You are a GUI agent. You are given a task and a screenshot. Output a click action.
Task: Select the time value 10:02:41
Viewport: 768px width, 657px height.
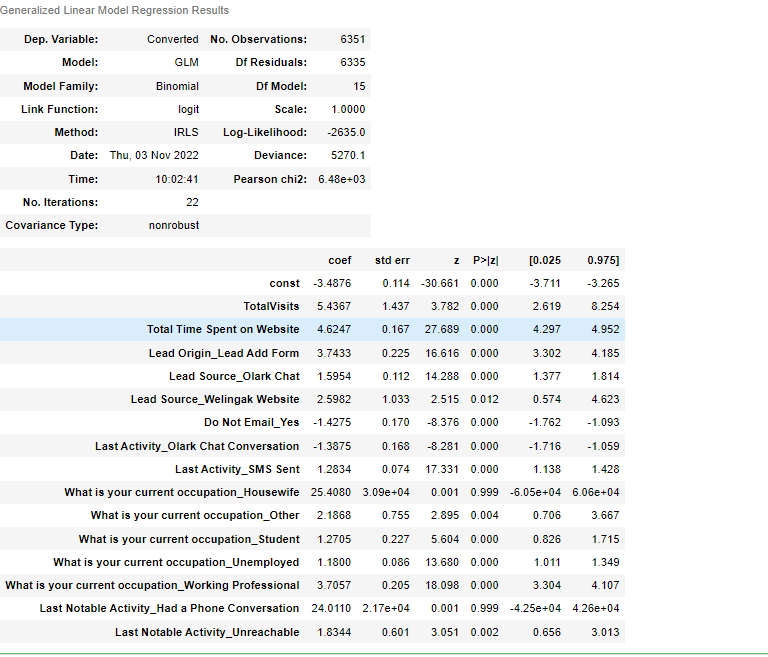click(177, 179)
